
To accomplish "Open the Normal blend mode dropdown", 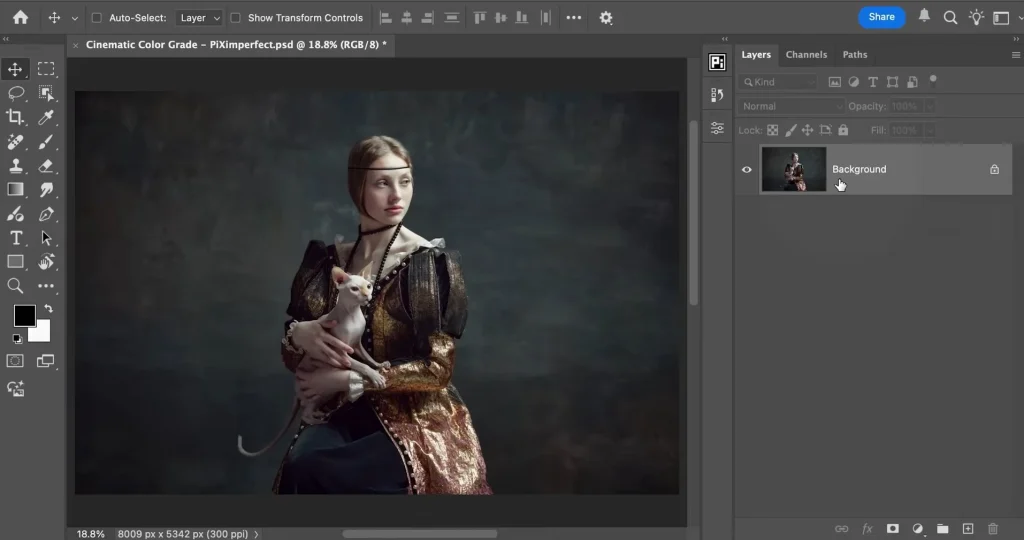I will point(791,106).
